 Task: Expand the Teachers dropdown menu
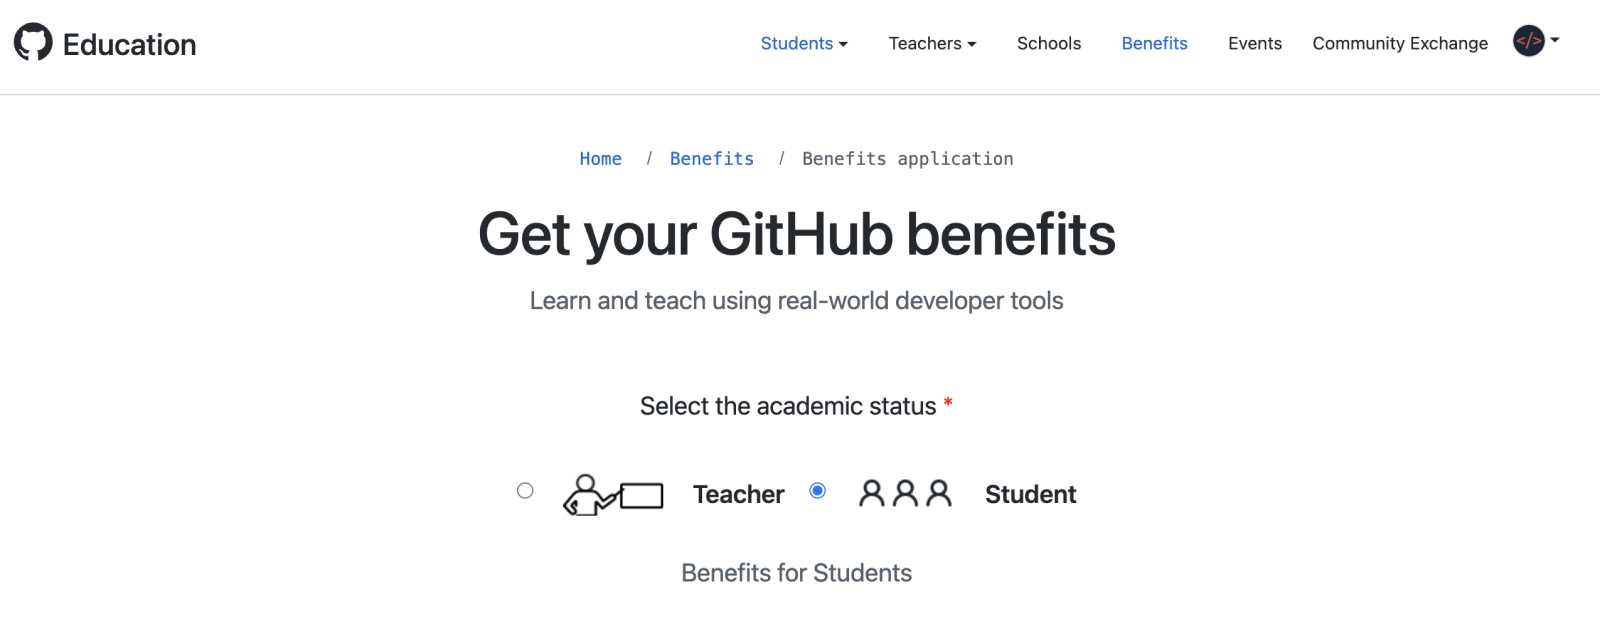pyautogui.click(x=932, y=43)
